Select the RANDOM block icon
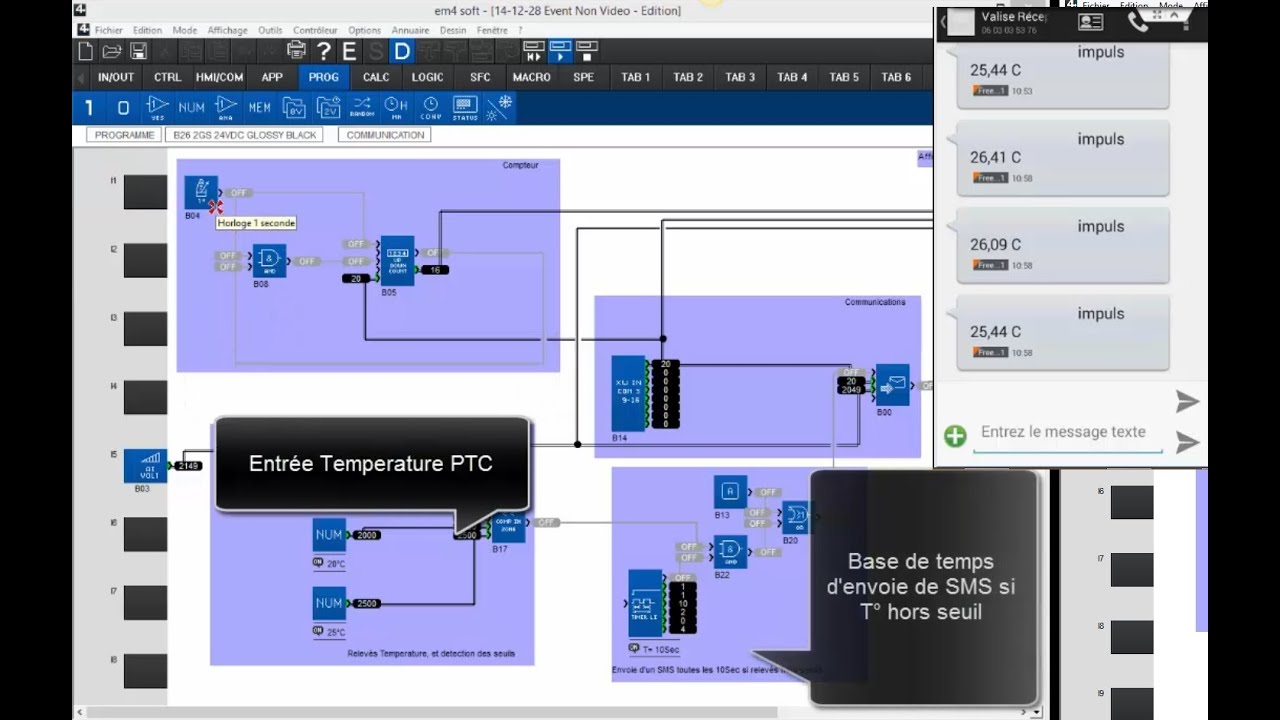Viewport: 1280px width, 720px height. [362, 107]
